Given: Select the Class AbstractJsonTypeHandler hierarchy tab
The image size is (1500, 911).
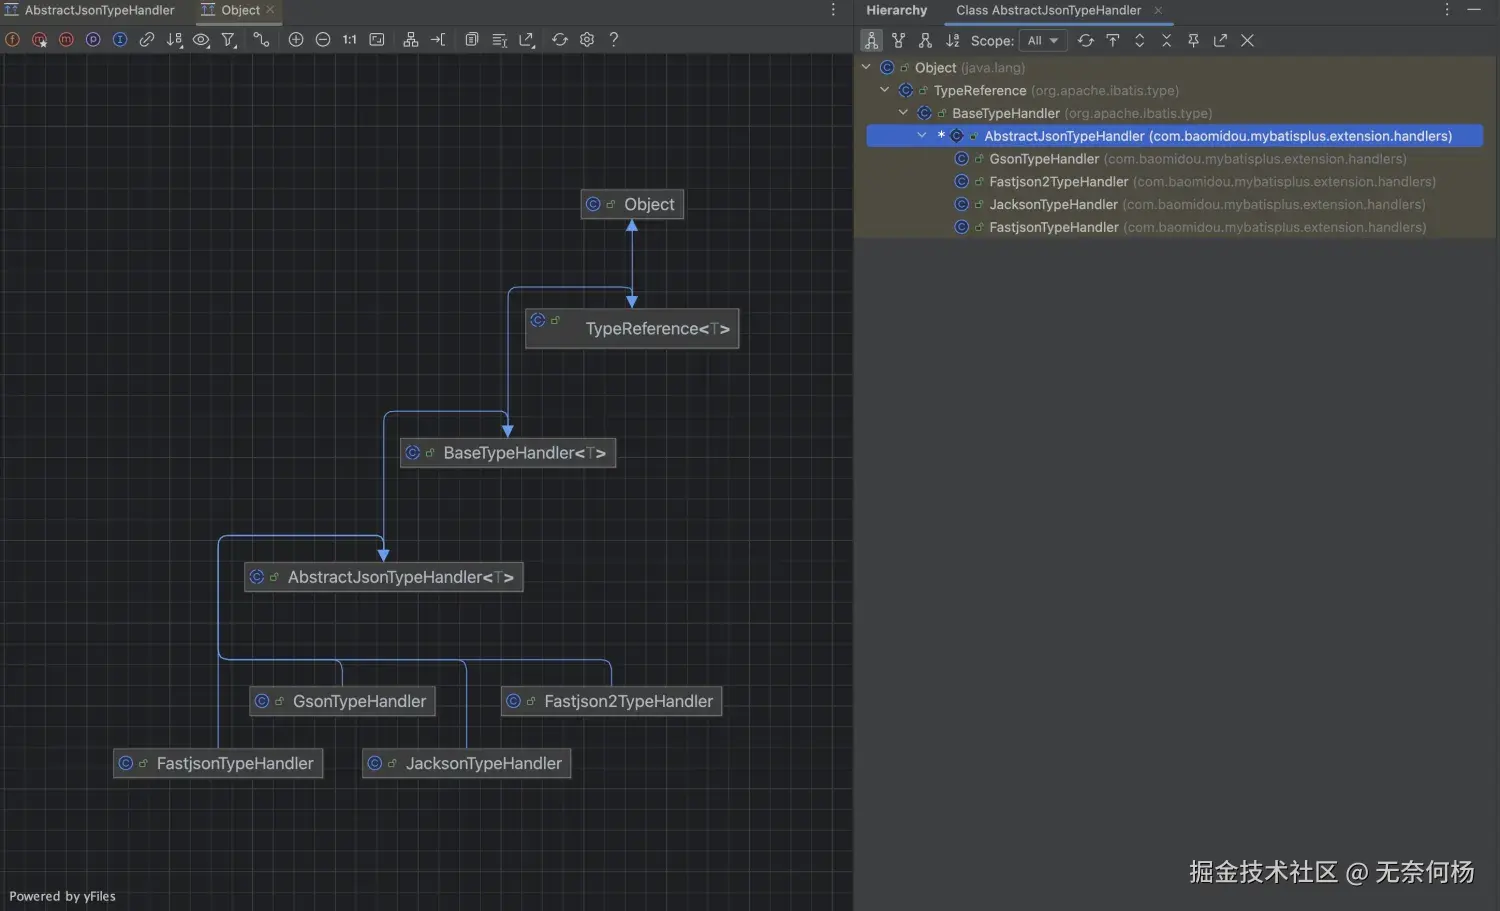Looking at the screenshot, I should pyautogui.click(x=1047, y=10).
